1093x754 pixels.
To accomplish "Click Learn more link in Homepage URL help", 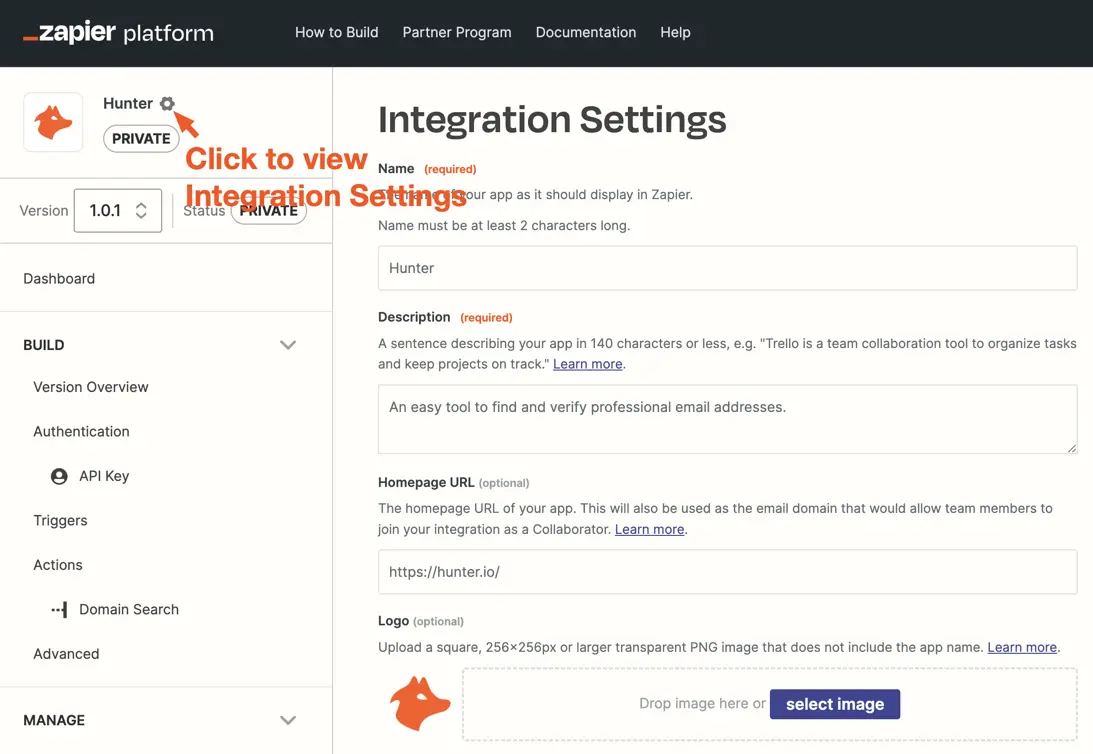I will (650, 530).
